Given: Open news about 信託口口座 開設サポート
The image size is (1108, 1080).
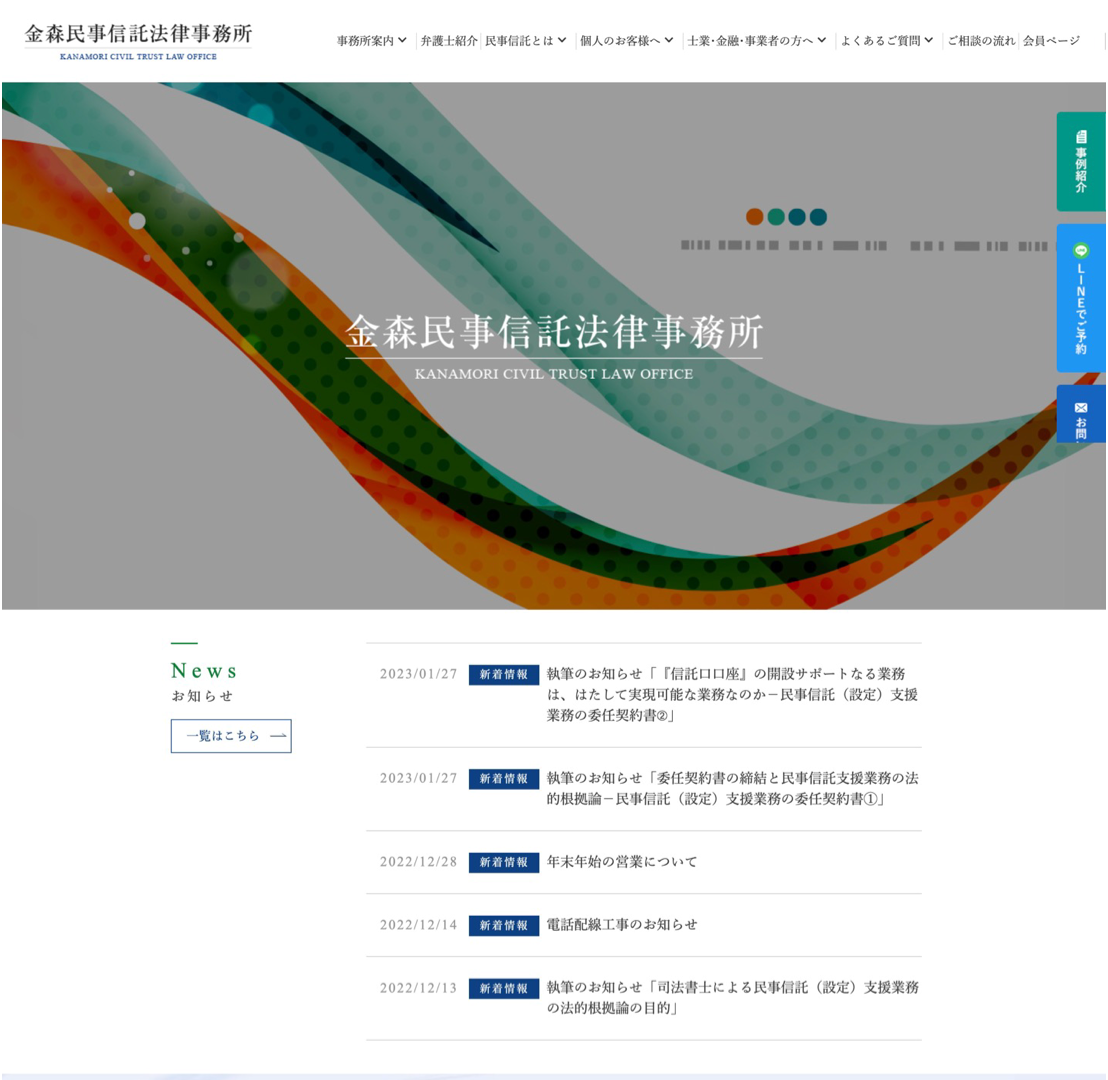Looking at the screenshot, I should [732, 694].
